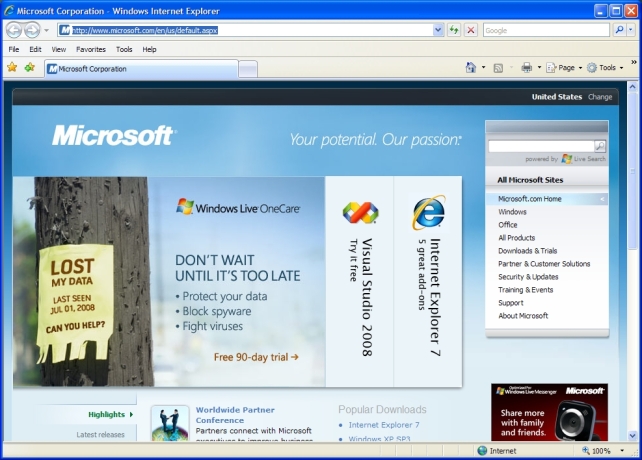Click the browser Forward arrow button
642x460 pixels.
[32, 30]
